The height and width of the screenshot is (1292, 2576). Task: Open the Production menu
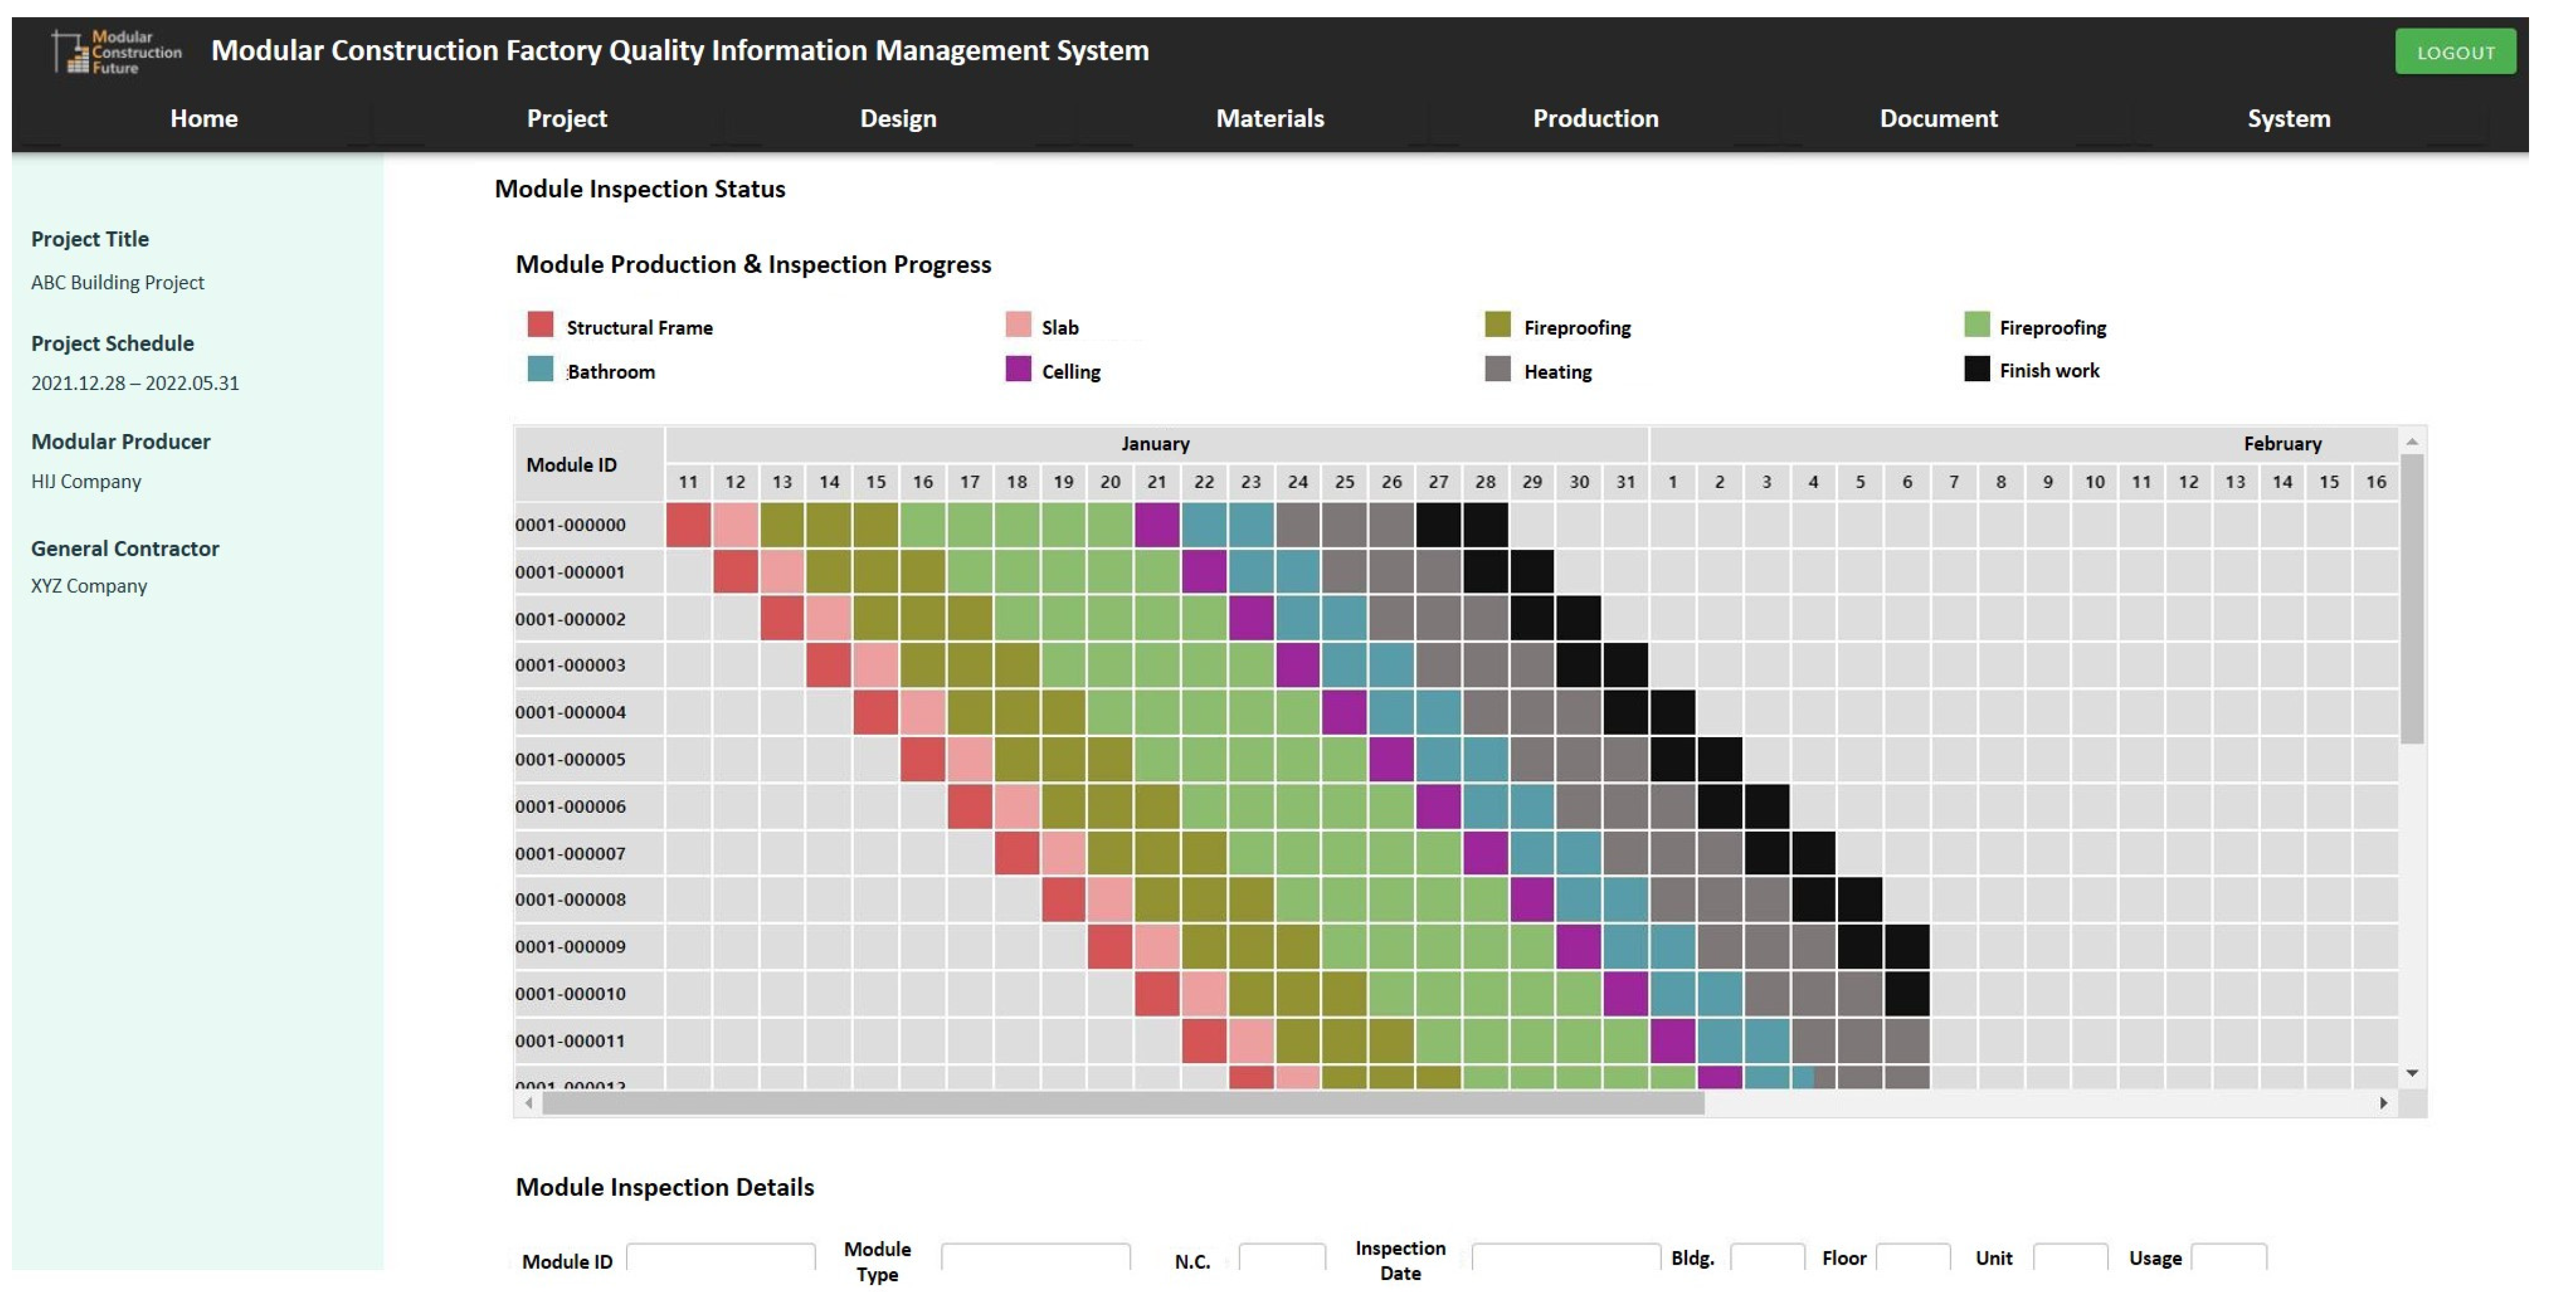tap(1595, 118)
